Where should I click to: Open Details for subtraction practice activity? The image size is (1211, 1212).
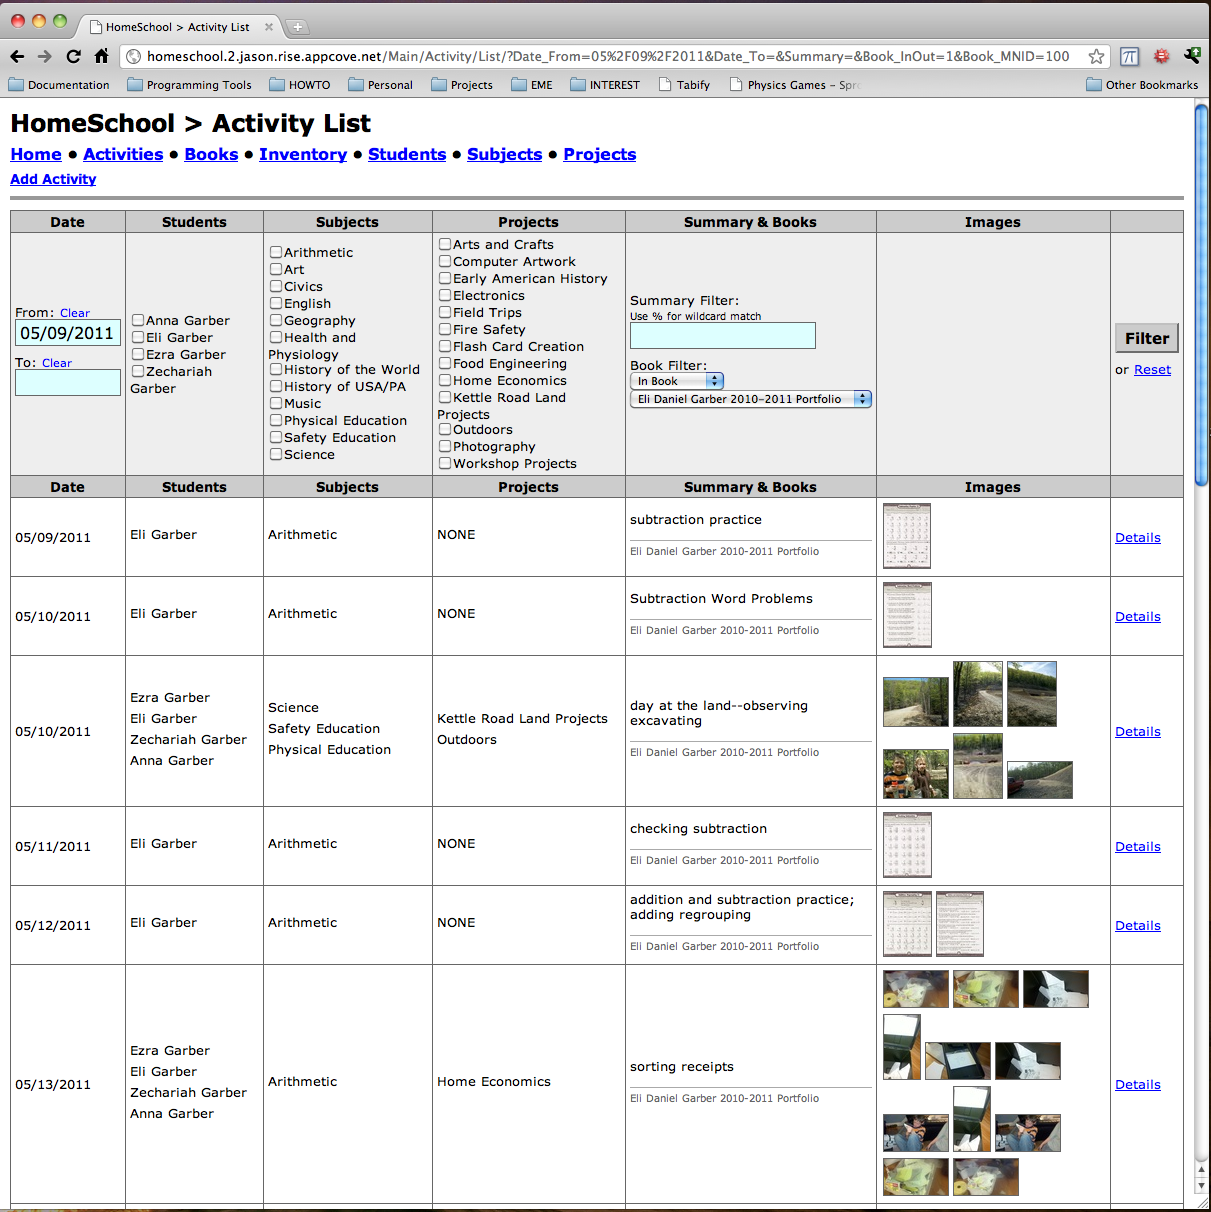[x=1137, y=538]
